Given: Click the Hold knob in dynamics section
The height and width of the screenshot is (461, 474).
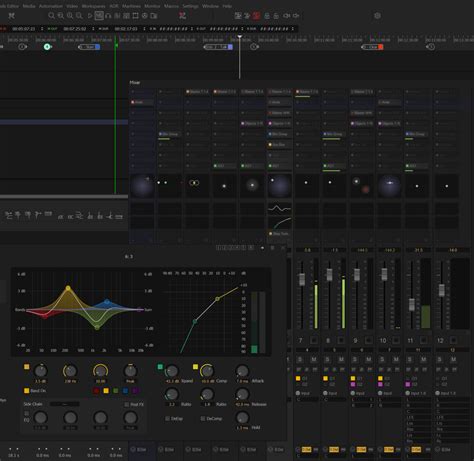Looking at the screenshot, I should [242, 417].
